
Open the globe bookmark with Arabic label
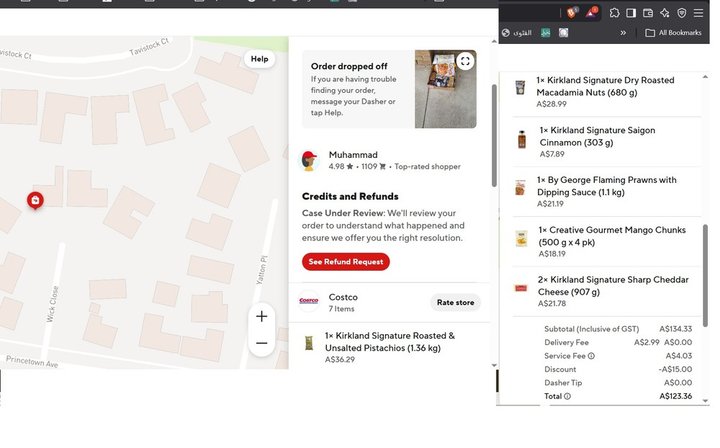coord(517,33)
